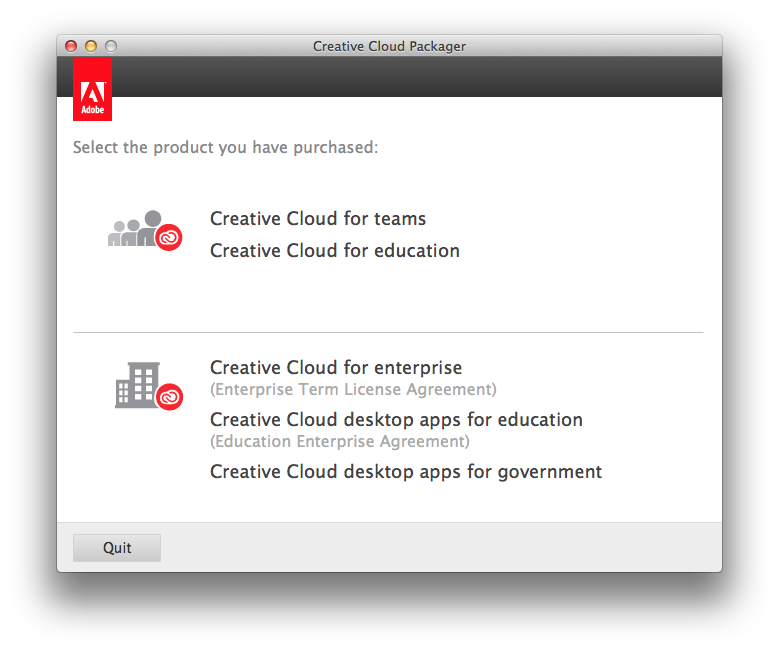The image size is (779, 651).
Task: Click the 'Select the product you have purchased' heading
Action: click(225, 148)
